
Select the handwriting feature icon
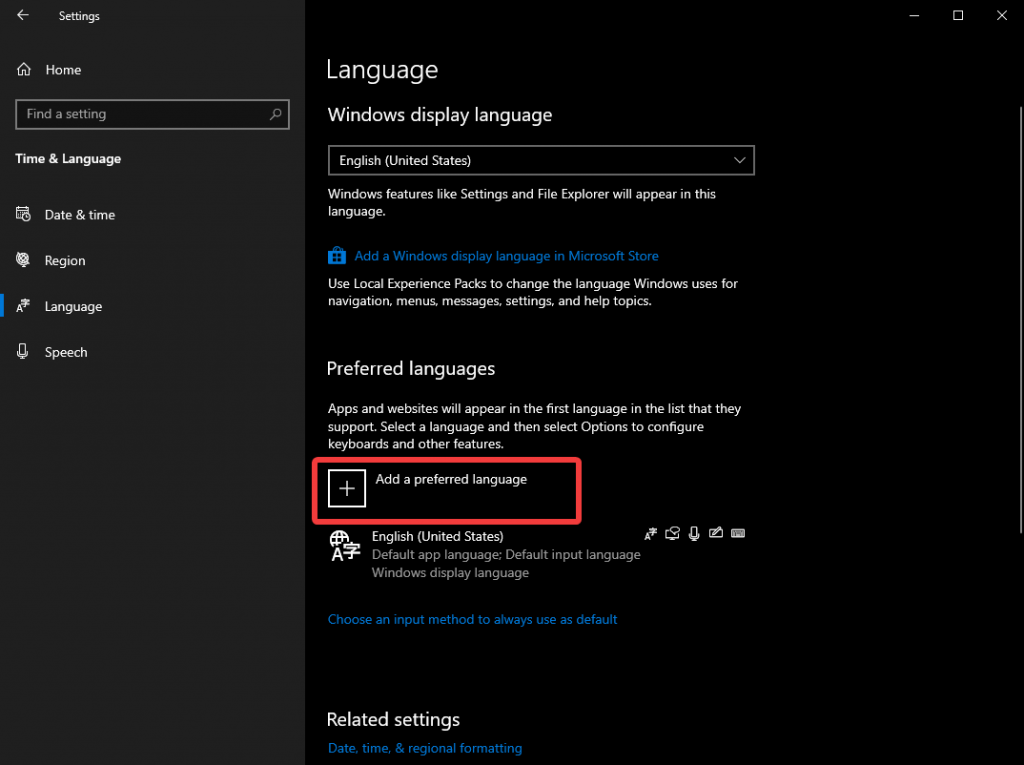[716, 533]
